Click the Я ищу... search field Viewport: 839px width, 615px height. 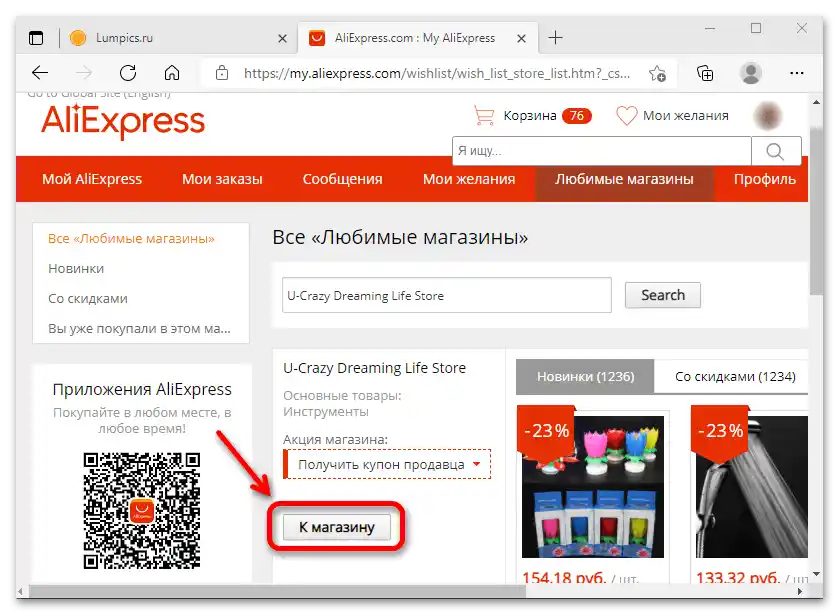602,151
